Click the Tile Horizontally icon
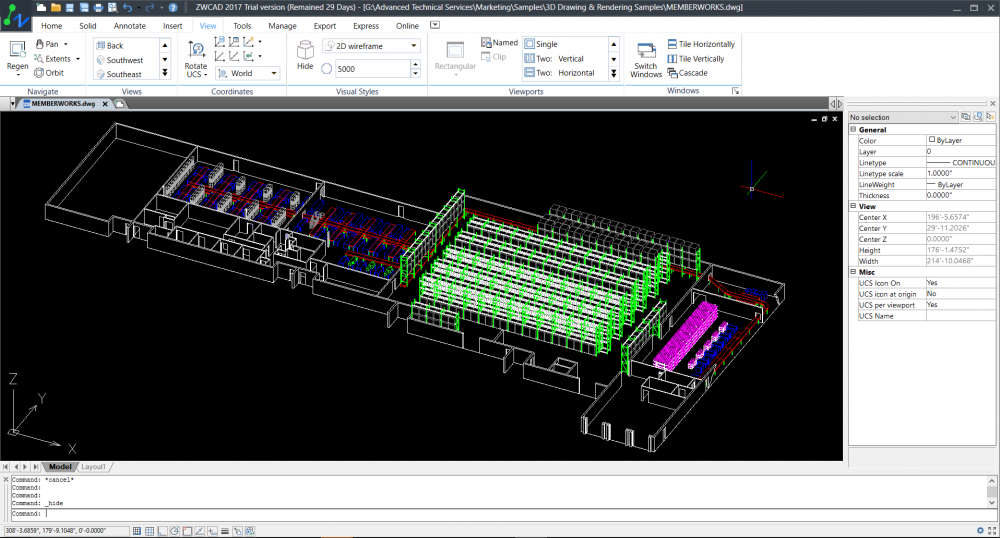1000x538 pixels. click(x=672, y=45)
